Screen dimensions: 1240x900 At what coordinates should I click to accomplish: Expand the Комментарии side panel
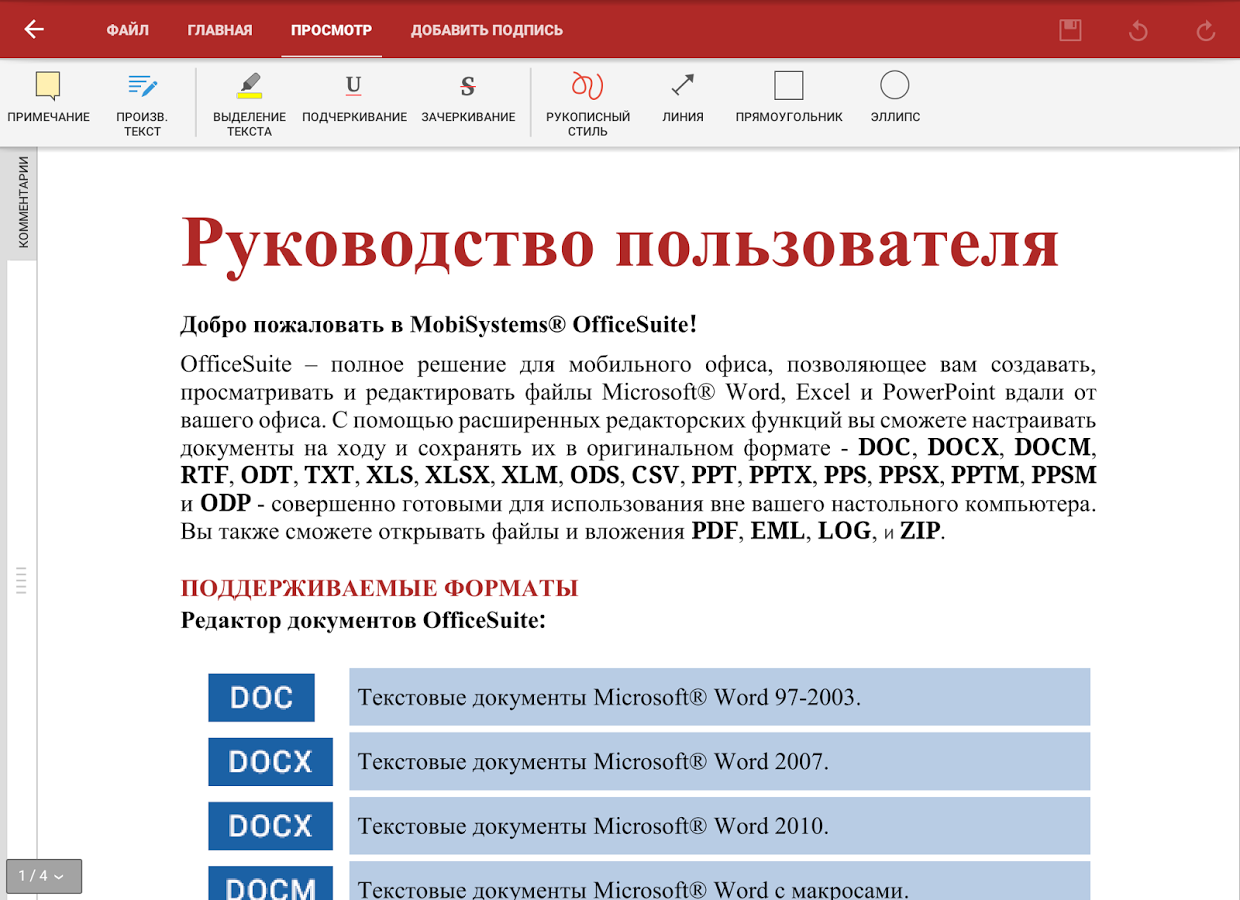[x=22, y=204]
